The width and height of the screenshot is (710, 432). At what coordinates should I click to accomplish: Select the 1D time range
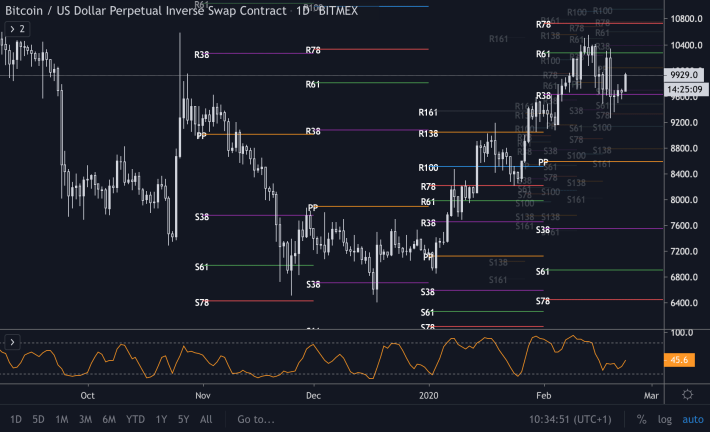16,419
